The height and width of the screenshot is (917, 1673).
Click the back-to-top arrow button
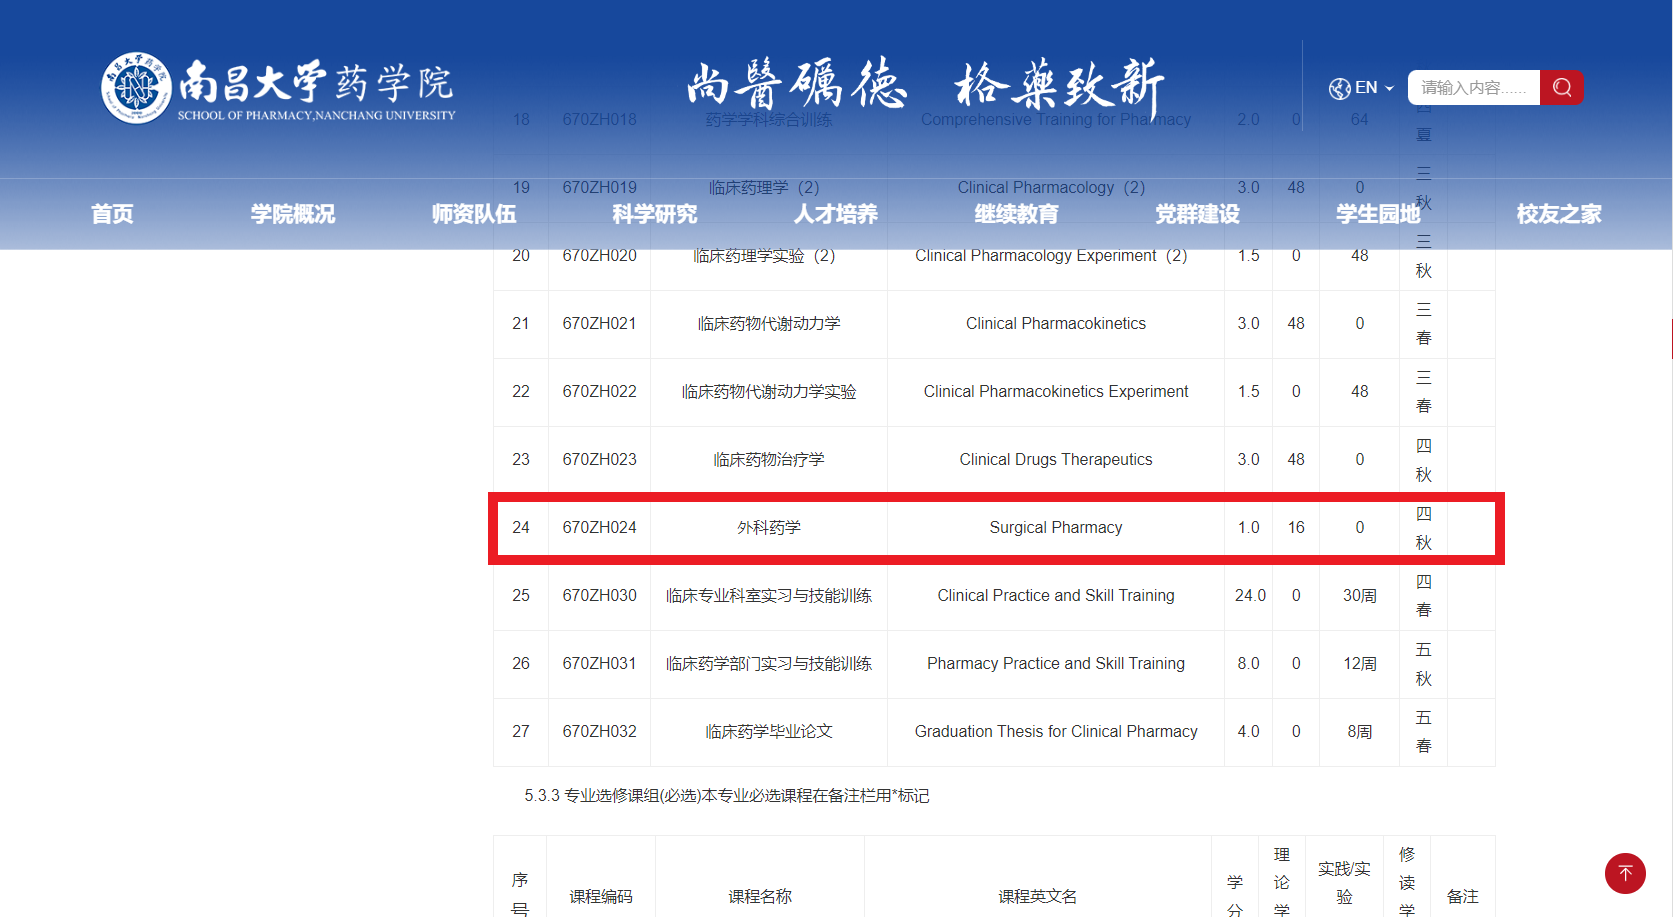[x=1625, y=873]
